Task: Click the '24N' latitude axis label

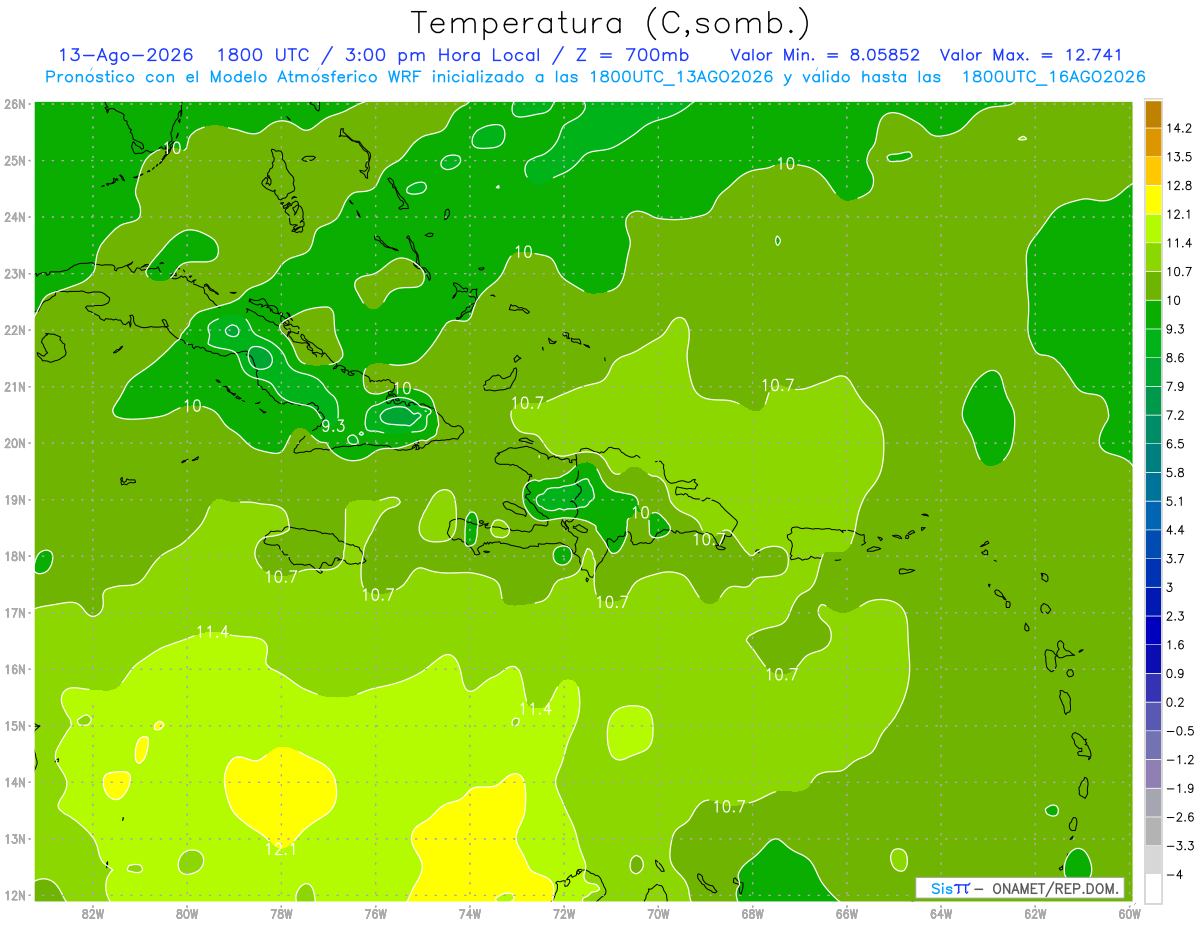Action: [x=16, y=217]
